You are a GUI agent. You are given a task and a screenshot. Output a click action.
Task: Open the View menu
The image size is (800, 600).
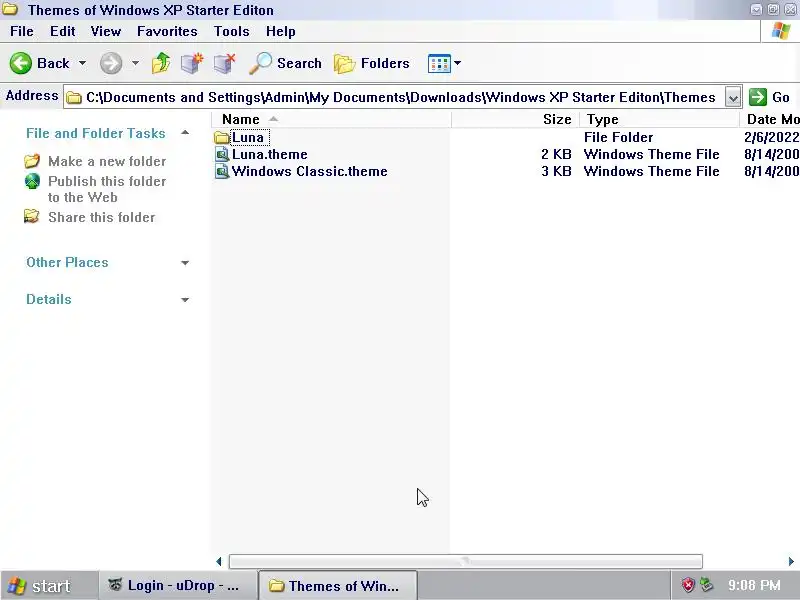coord(106,32)
